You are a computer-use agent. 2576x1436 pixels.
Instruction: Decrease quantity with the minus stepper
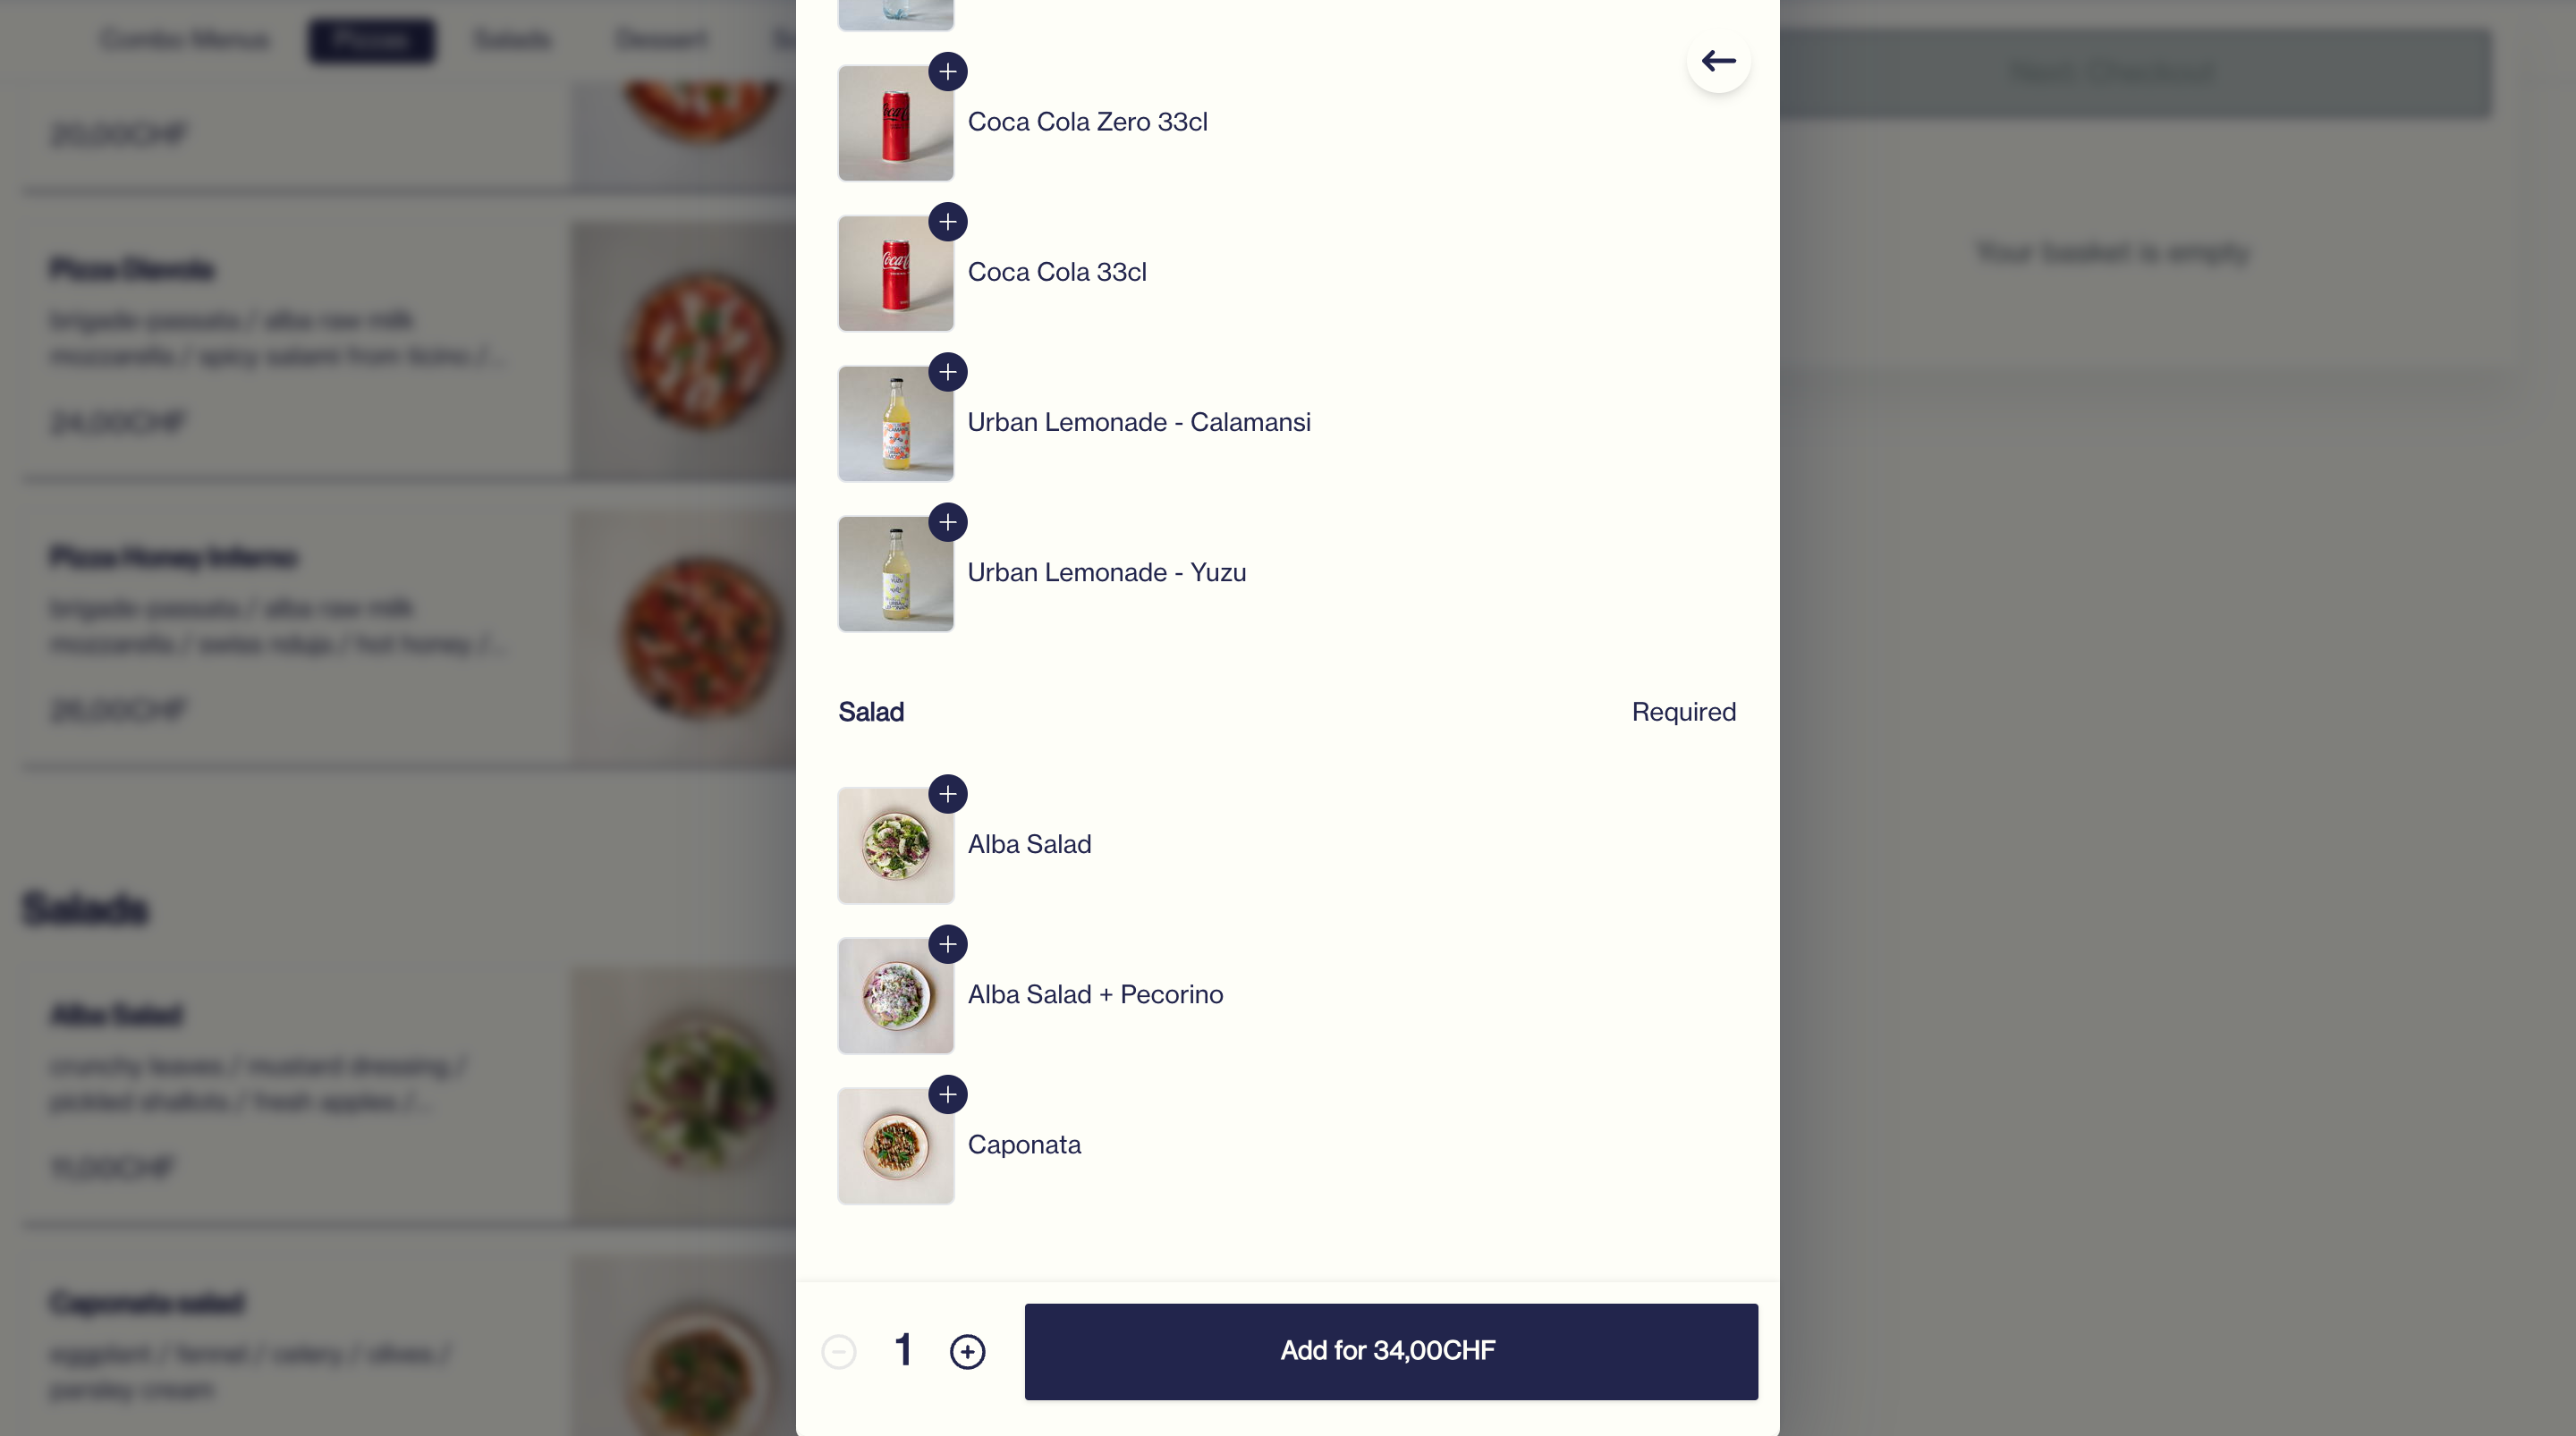(839, 1352)
